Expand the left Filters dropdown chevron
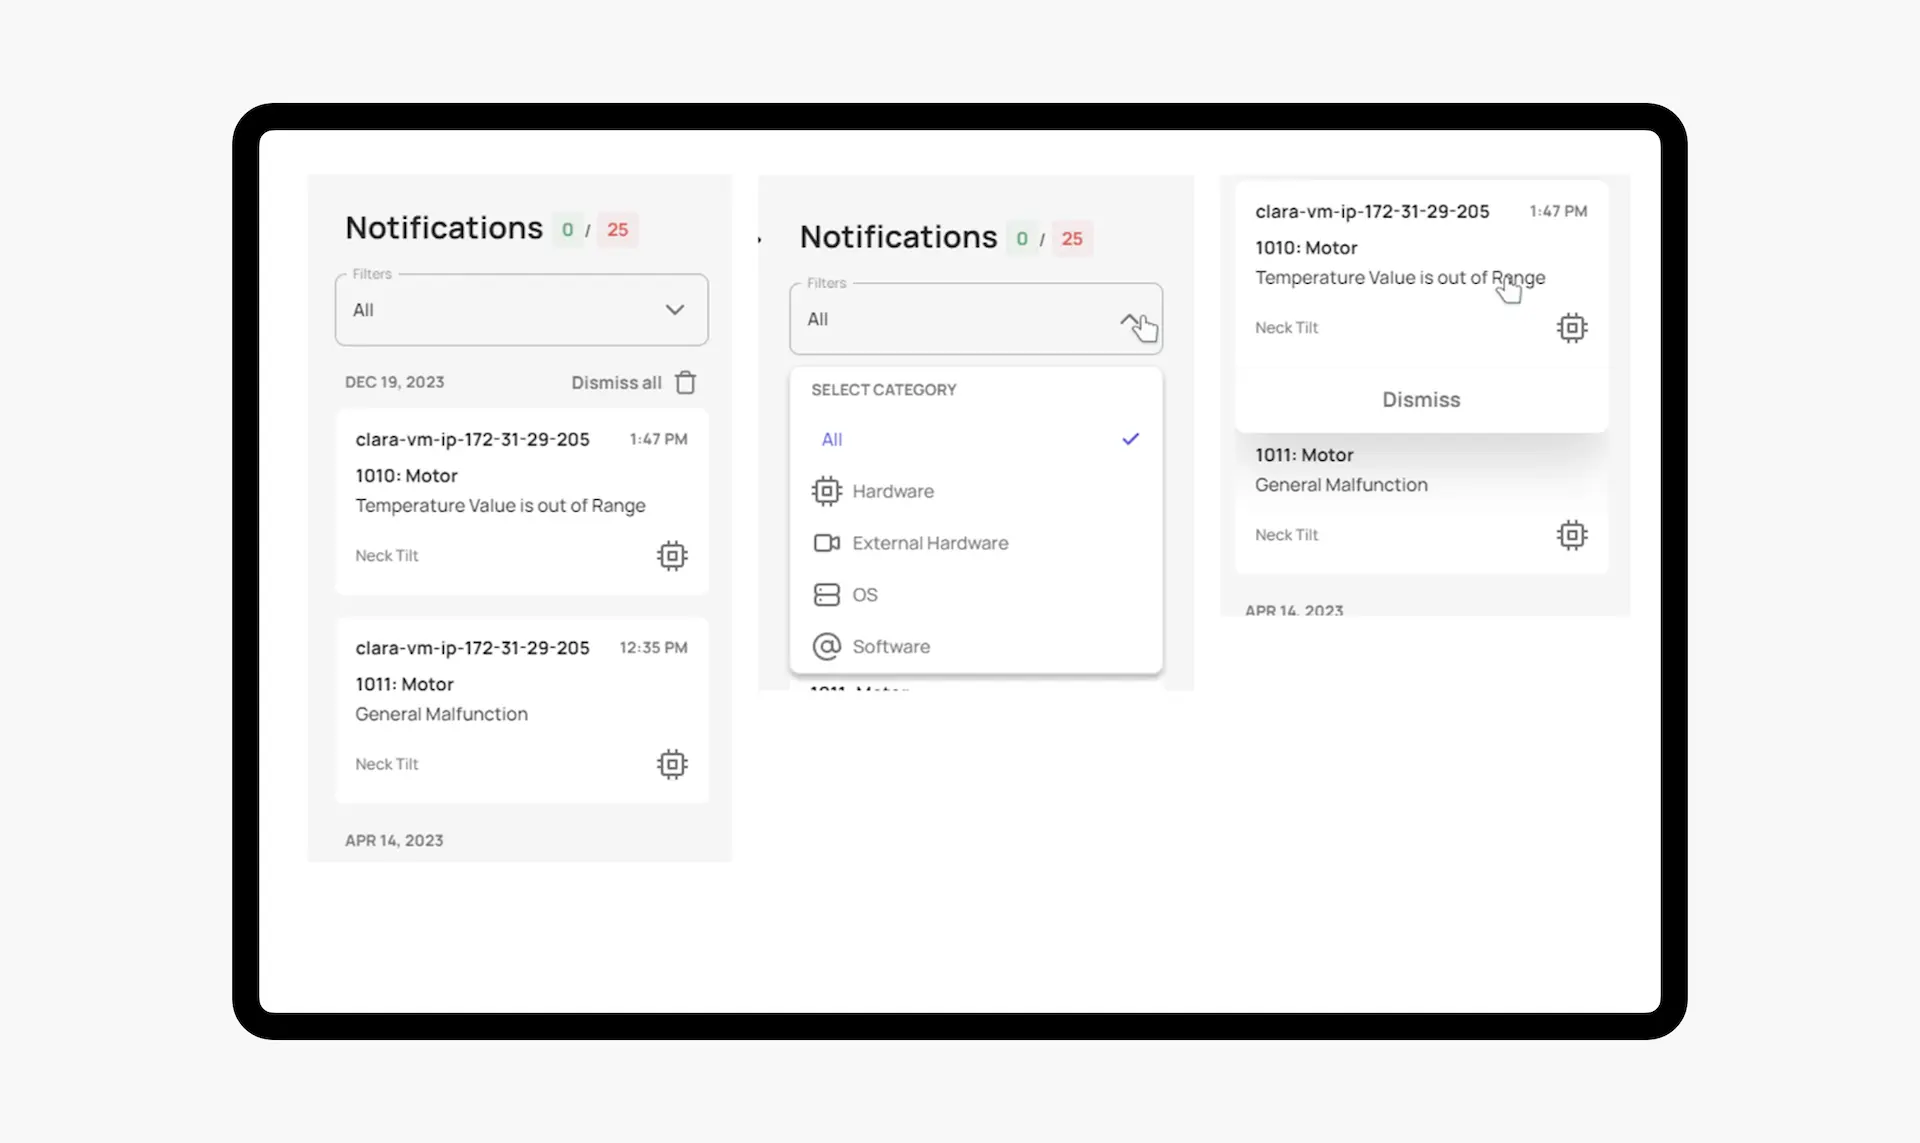 (x=675, y=310)
